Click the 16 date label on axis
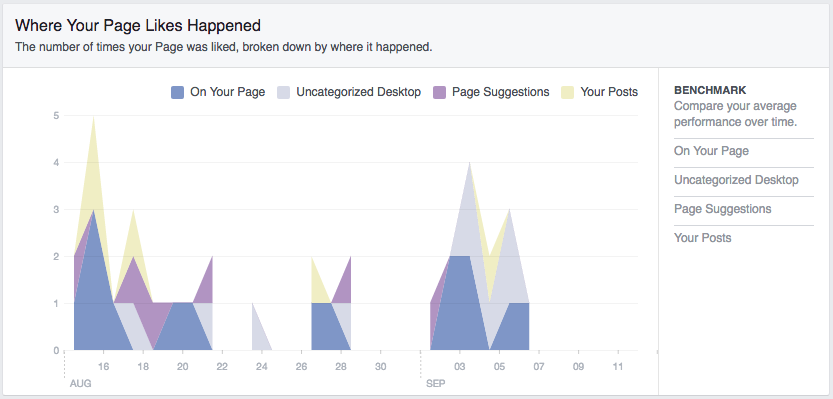Viewport: 833px width, 399px height. click(x=104, y=366)
